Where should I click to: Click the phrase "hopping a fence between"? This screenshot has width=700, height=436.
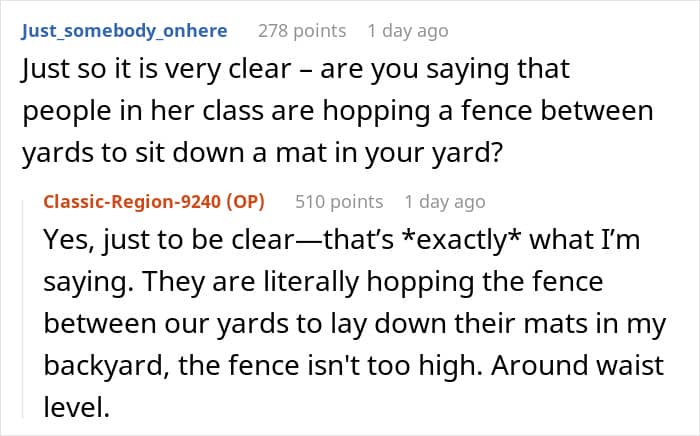[501, 110]
